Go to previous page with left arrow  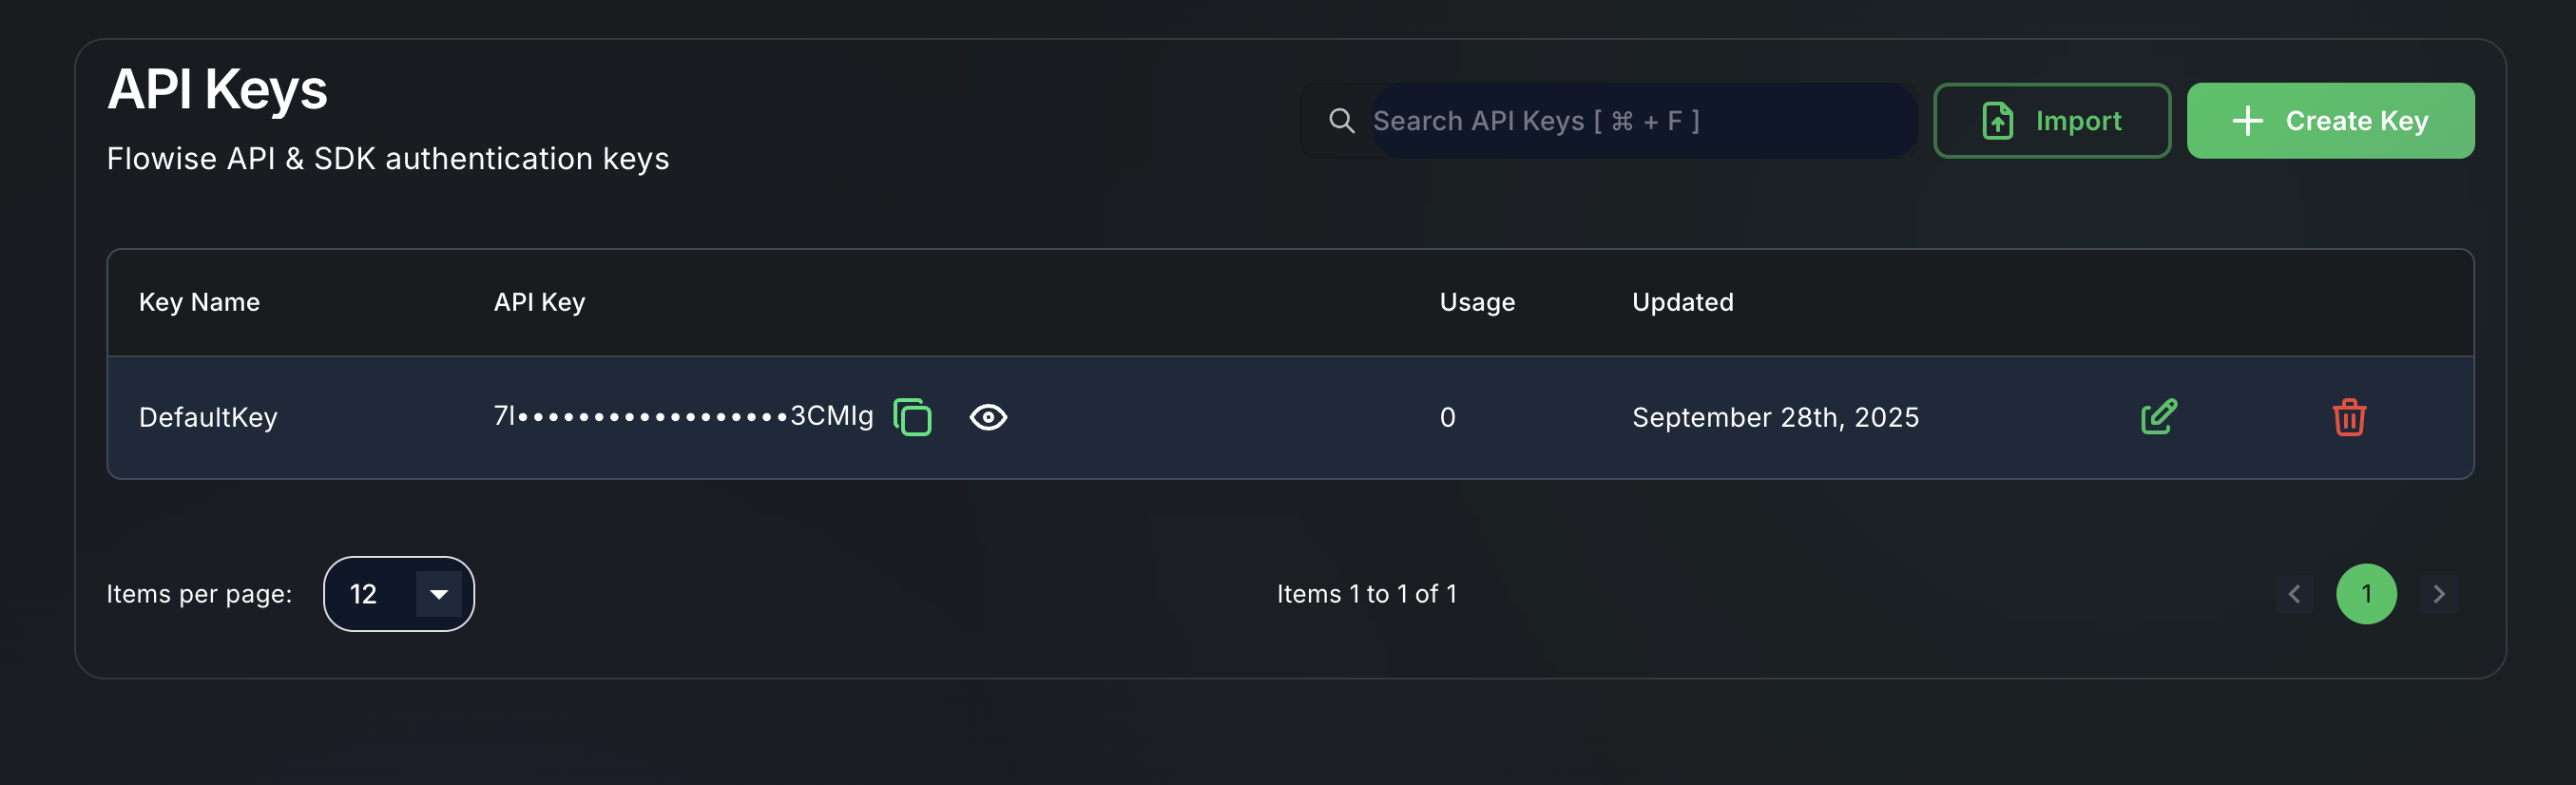point(2294,593)
